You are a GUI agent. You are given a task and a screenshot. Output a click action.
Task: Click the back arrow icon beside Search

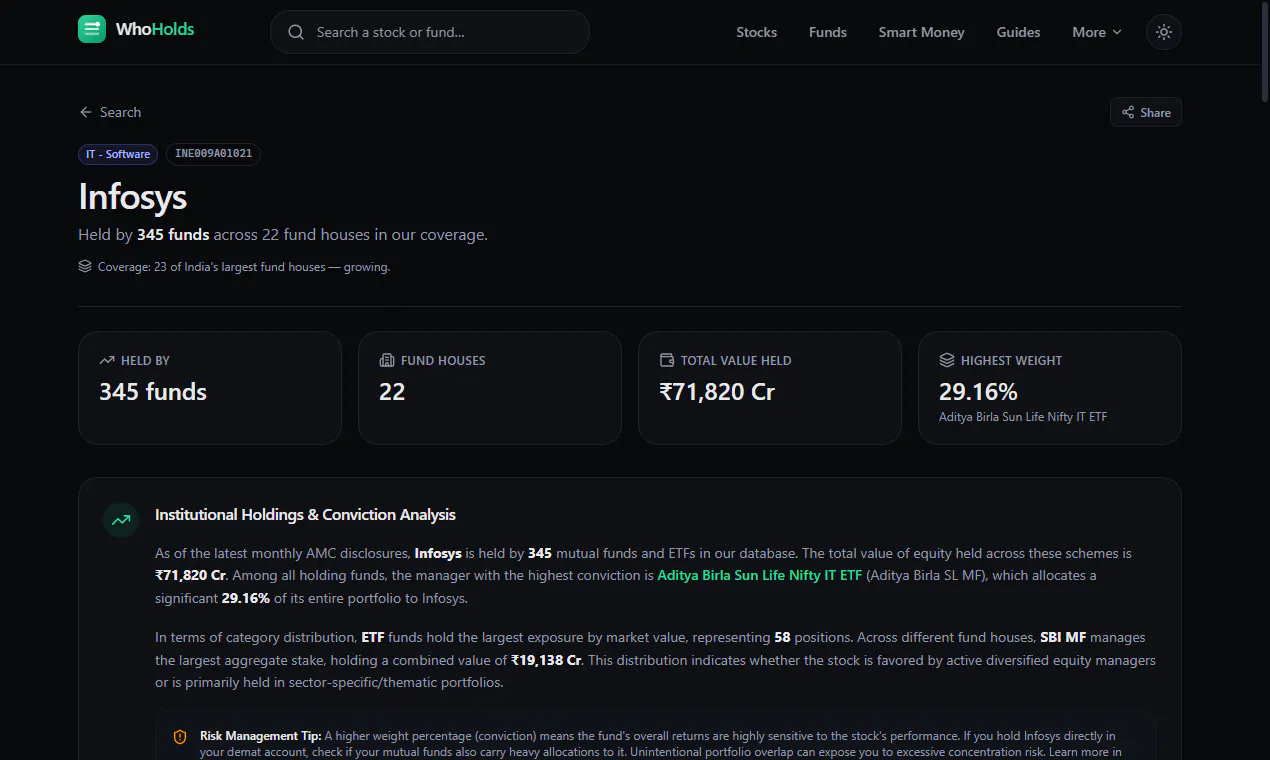86,112
